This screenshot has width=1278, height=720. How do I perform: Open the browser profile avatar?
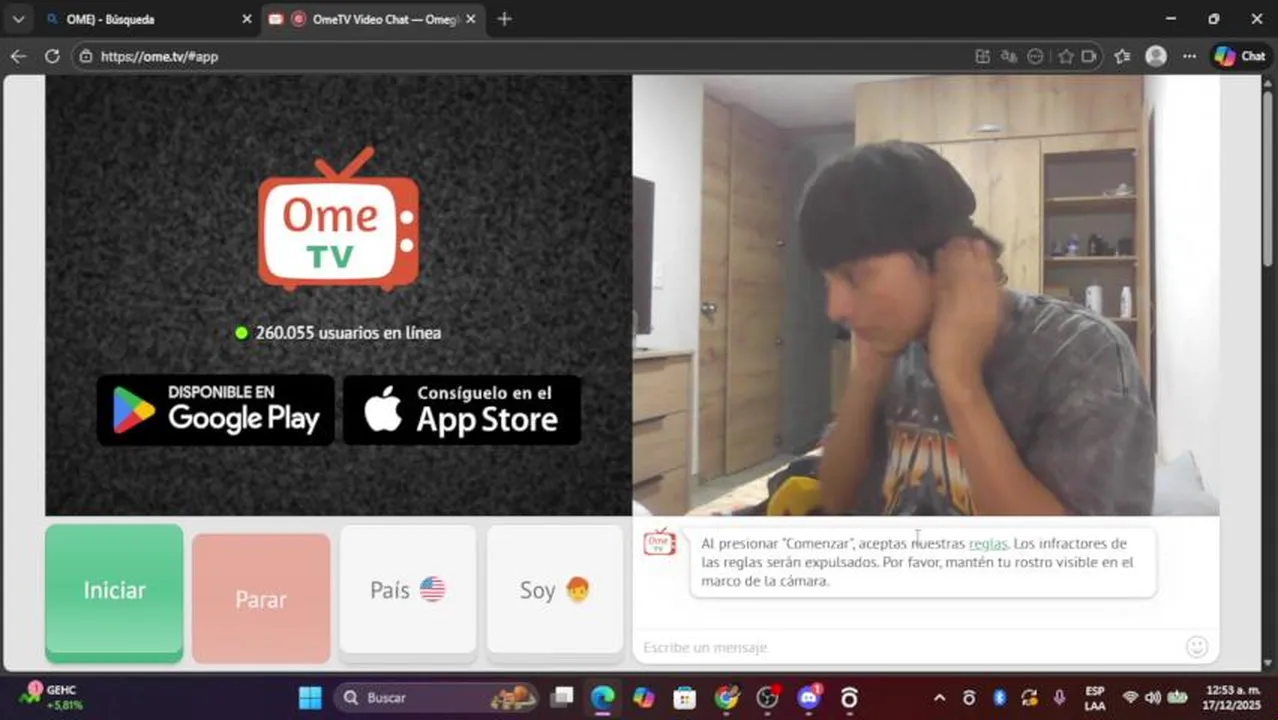pyautogui.click(x=1156, y=56)
